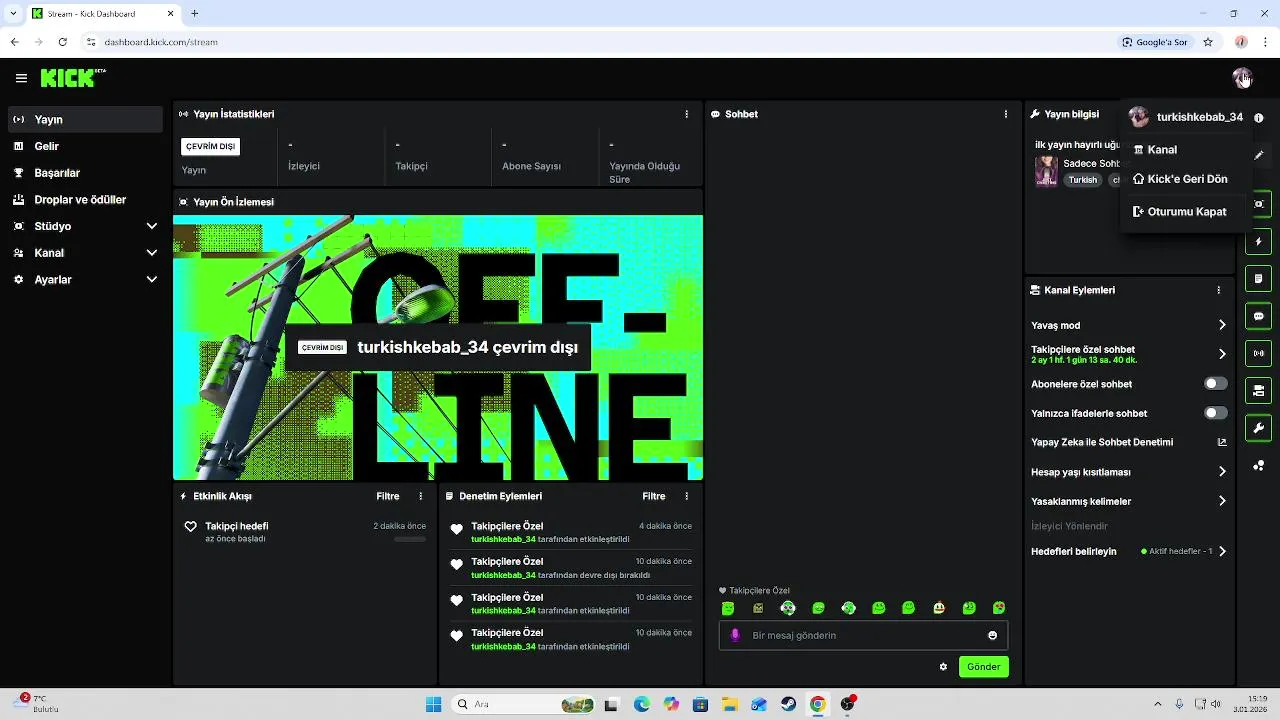Open the Sohbet panel options menu (three dots)

1006,114
